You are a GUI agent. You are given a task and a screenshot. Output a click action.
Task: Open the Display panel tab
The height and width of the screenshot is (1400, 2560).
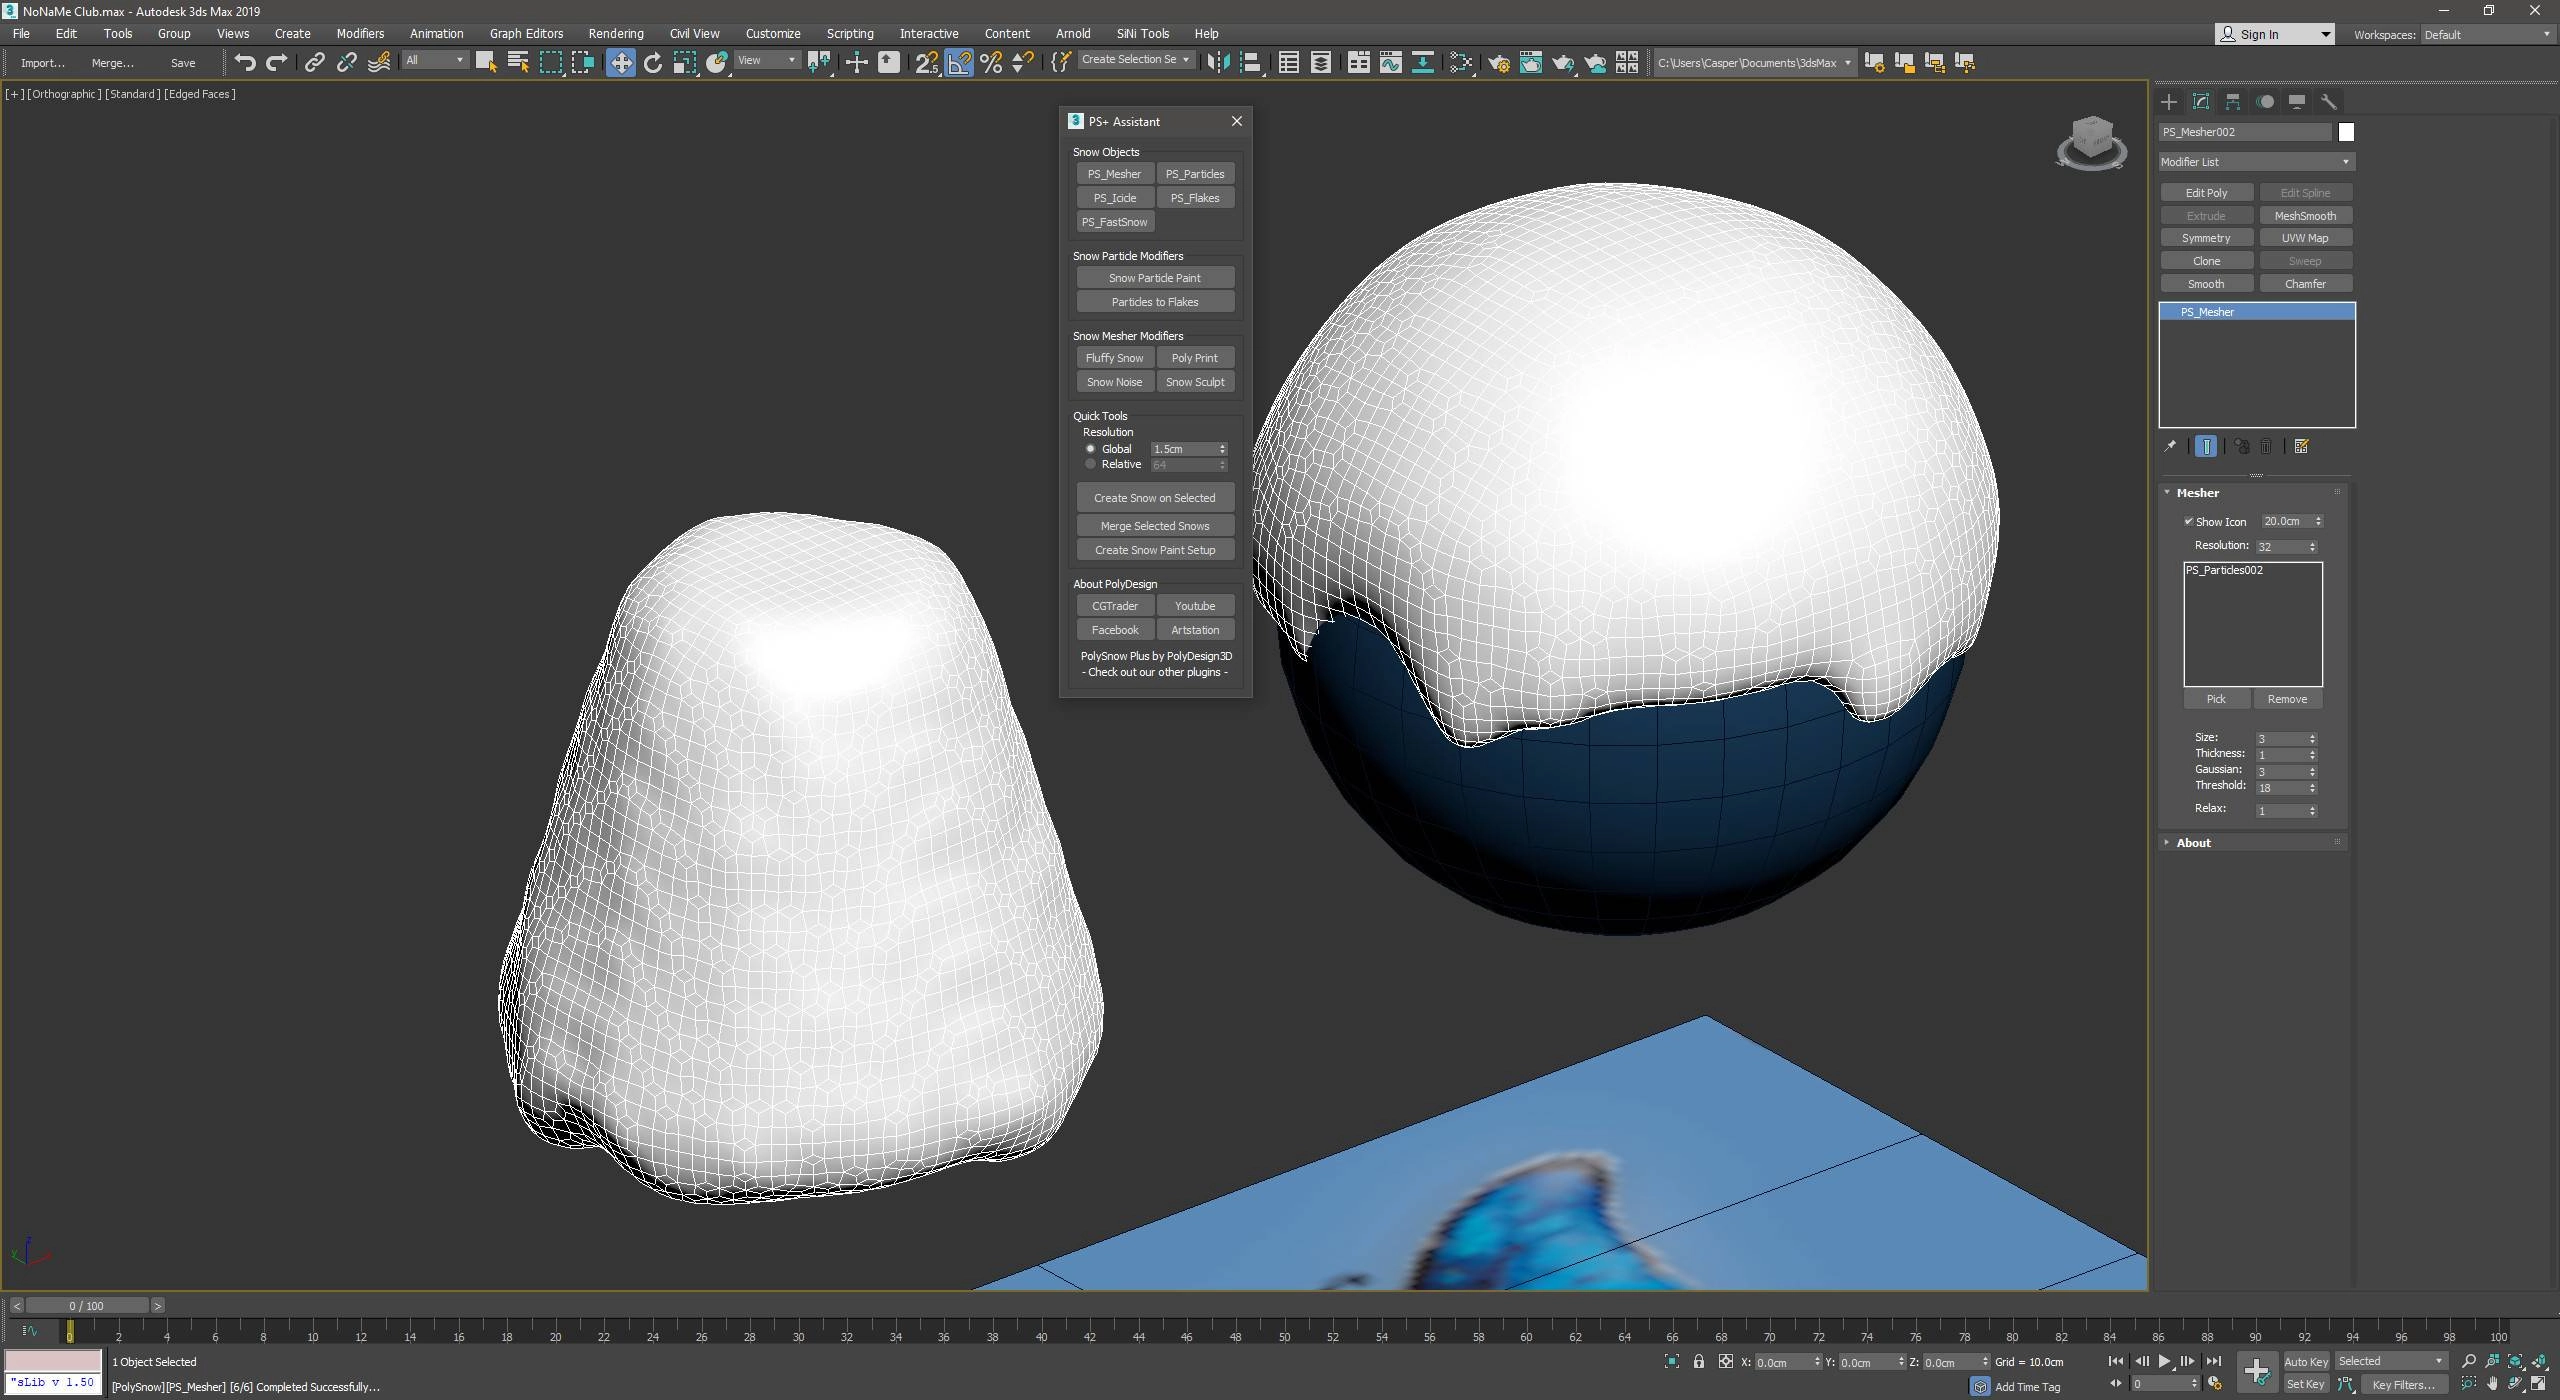point(2297,102)
